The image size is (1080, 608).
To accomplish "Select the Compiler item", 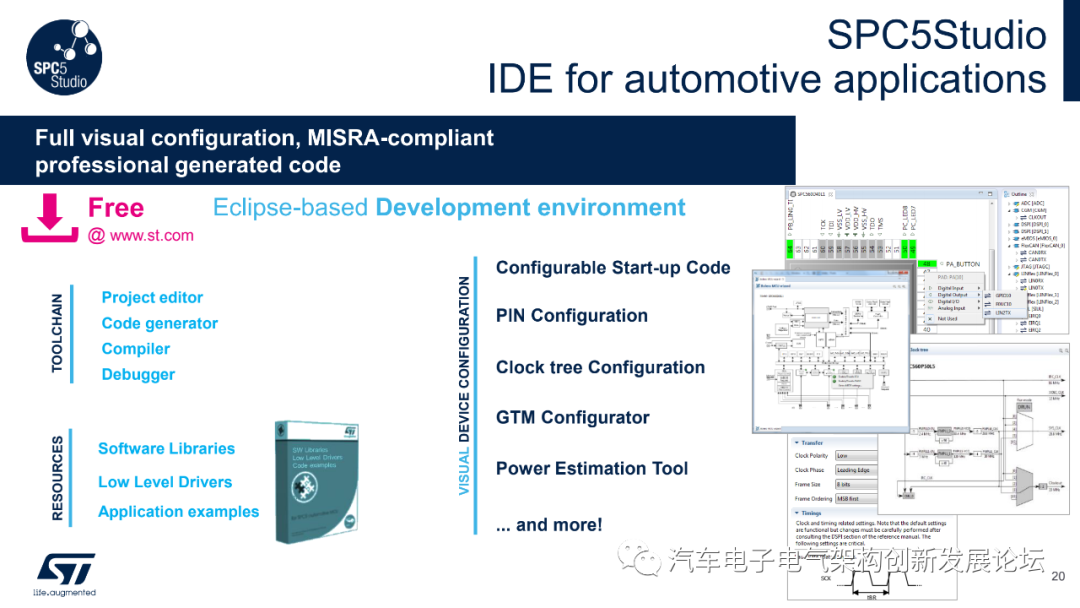I will pyautogui.click(x=136, y=348).
